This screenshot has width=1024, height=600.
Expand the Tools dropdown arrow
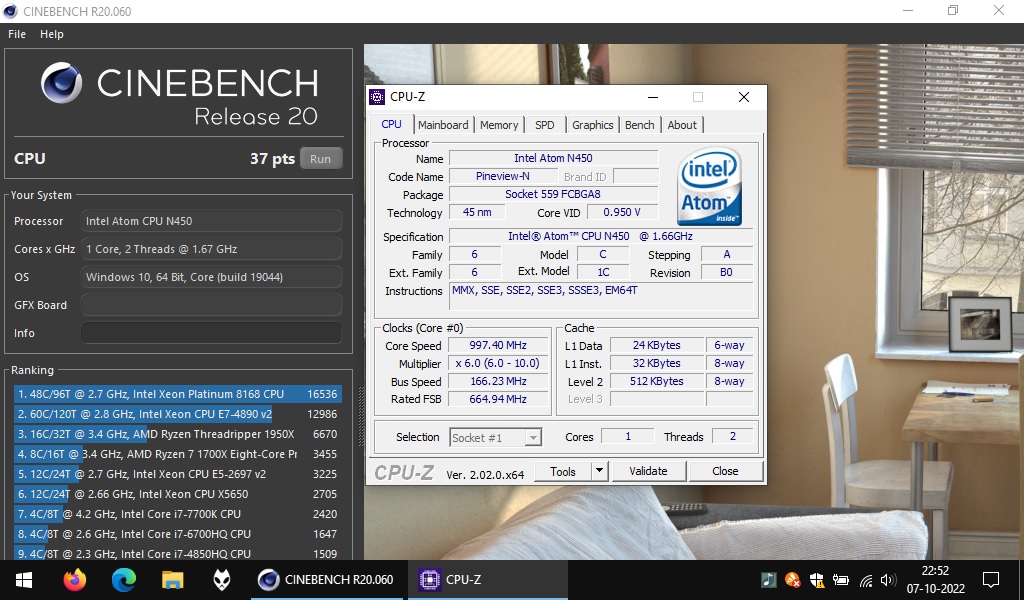[x=599, y=471]
